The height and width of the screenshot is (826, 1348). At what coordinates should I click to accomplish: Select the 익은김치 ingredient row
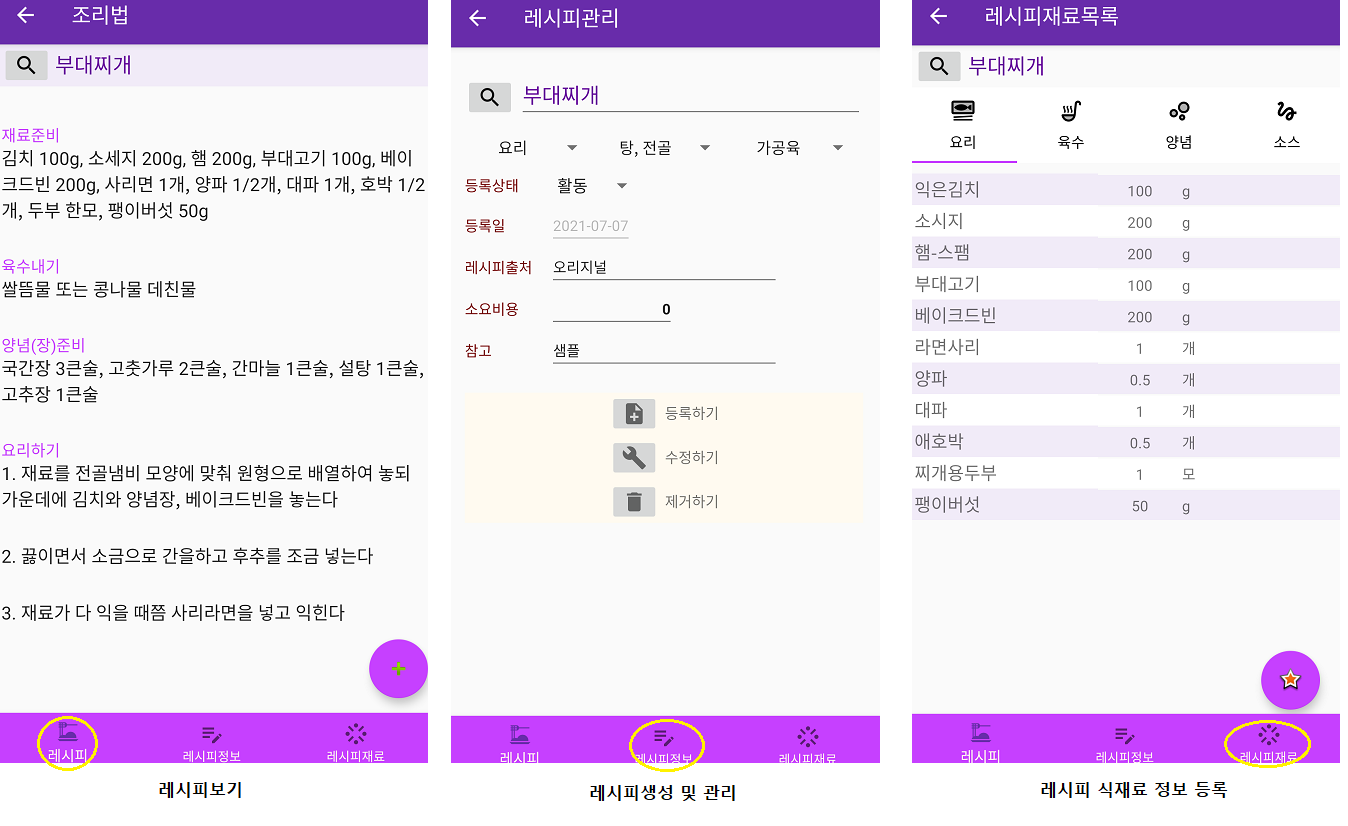[x=1126, y=190]
